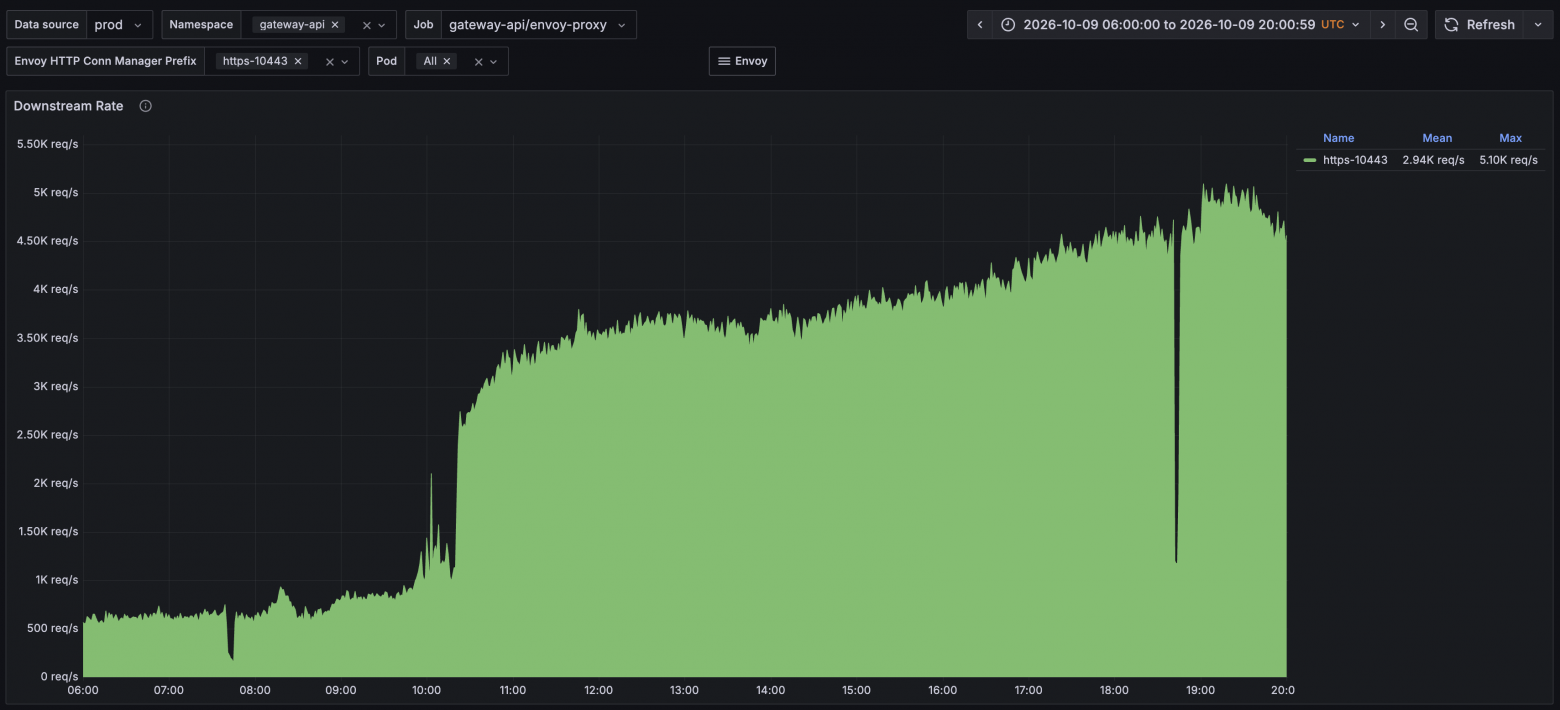Open the Envoy links menu

[742, 61]
